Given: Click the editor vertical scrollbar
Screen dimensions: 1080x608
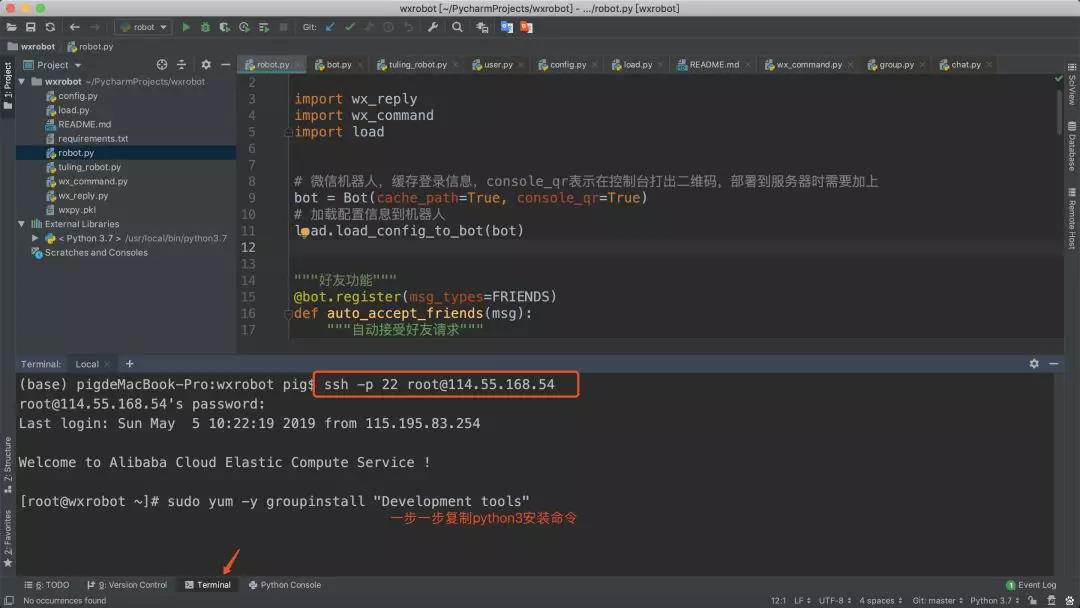Looking at the screenshot, I should 1059,110.
